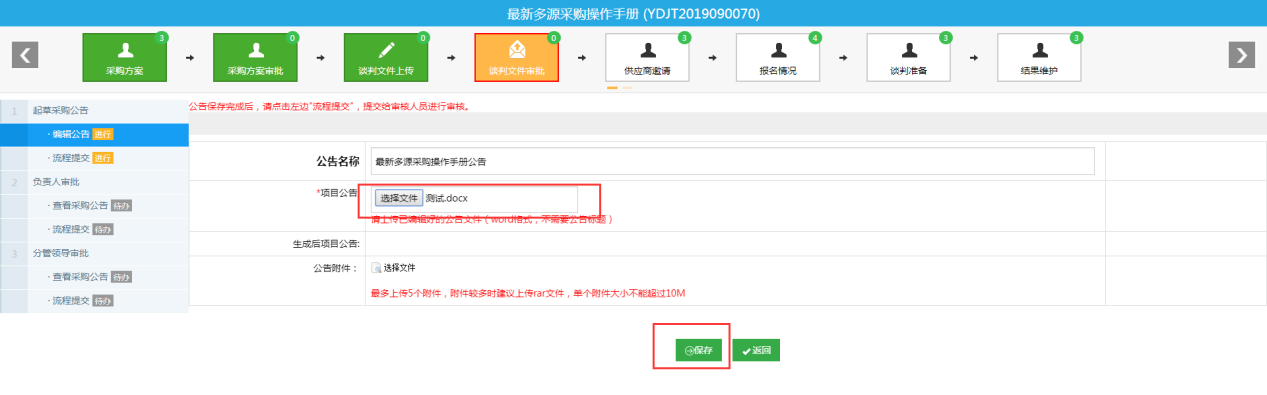The image size is (1267, 395).
Task: Click the red note about 5个附件 limit
Action: click(528, 293)
